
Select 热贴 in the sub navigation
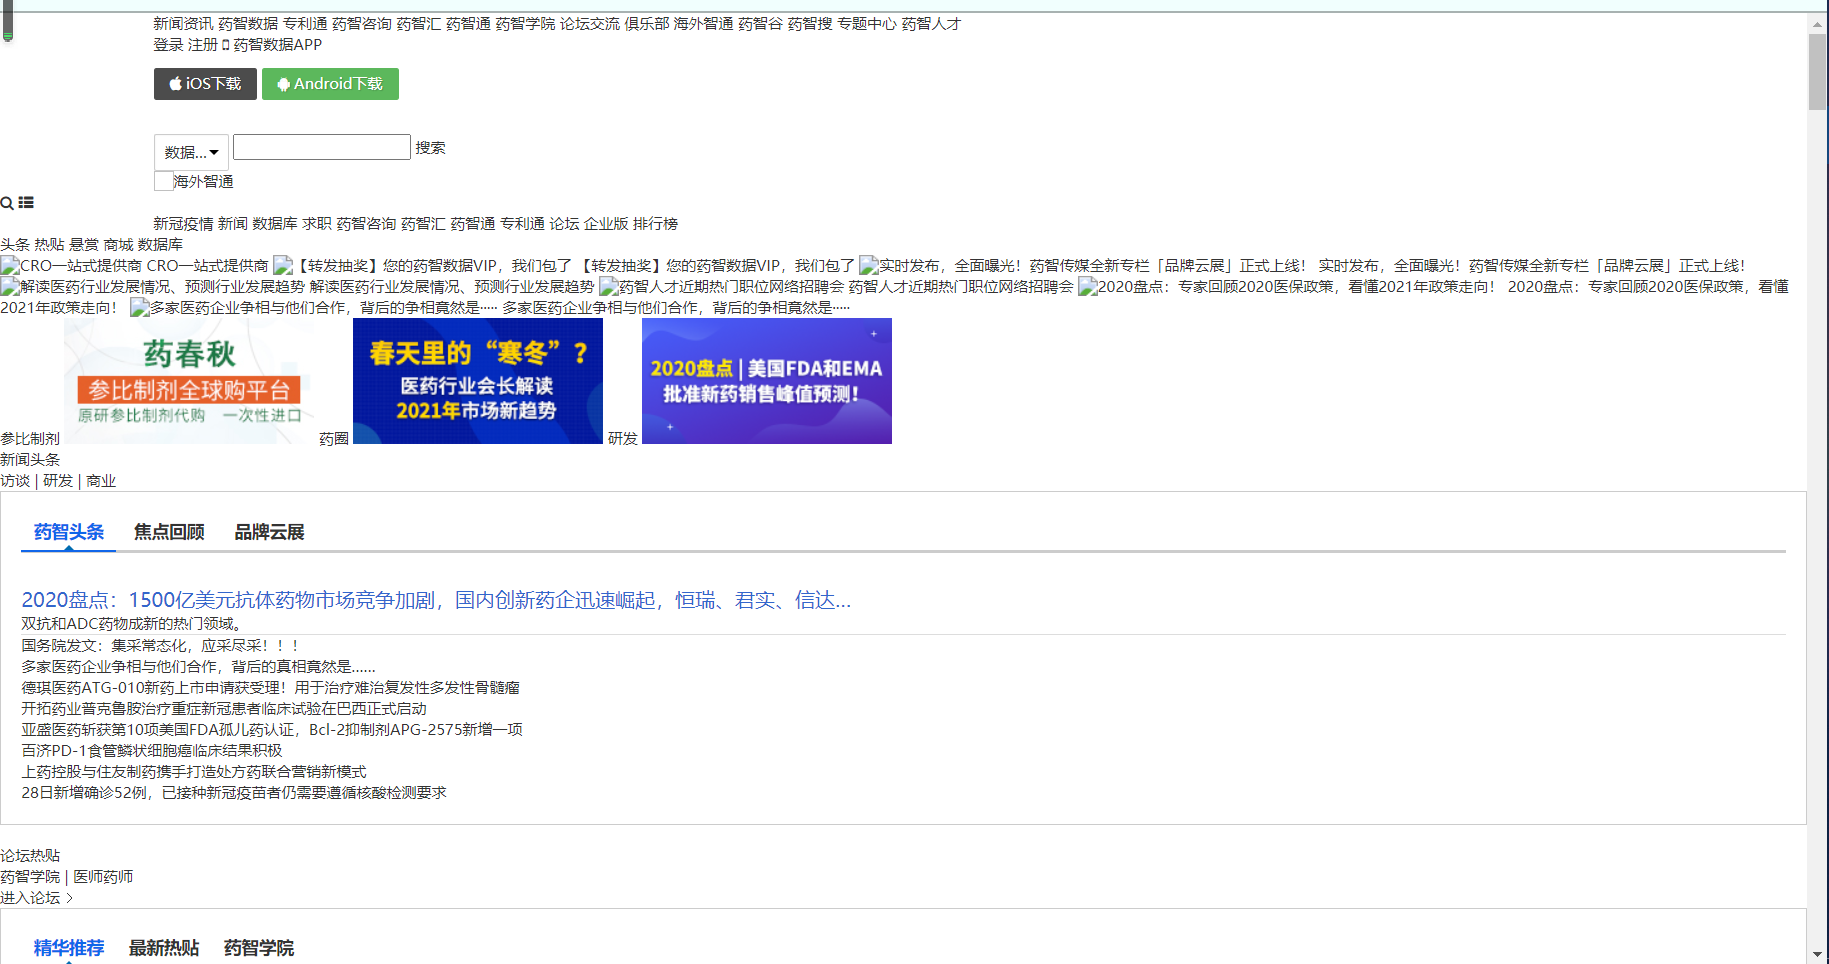(49, 245)
